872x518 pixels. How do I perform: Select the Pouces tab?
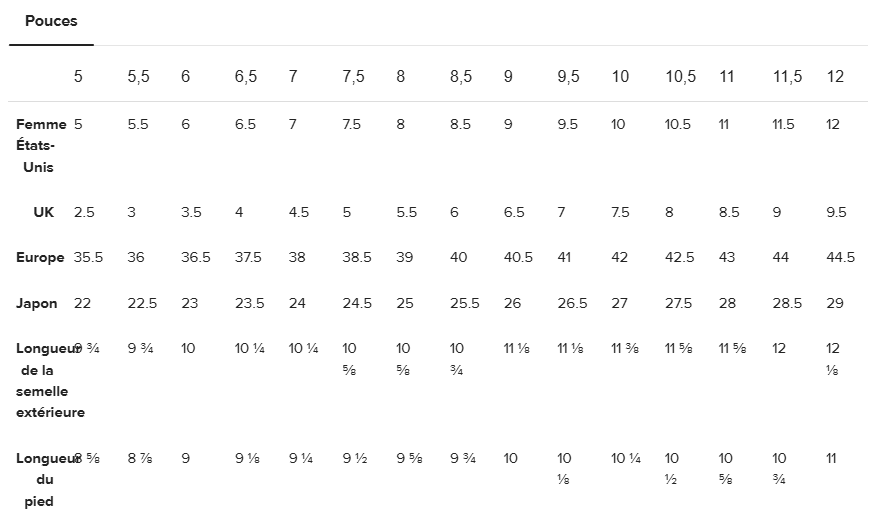(51, 21)
